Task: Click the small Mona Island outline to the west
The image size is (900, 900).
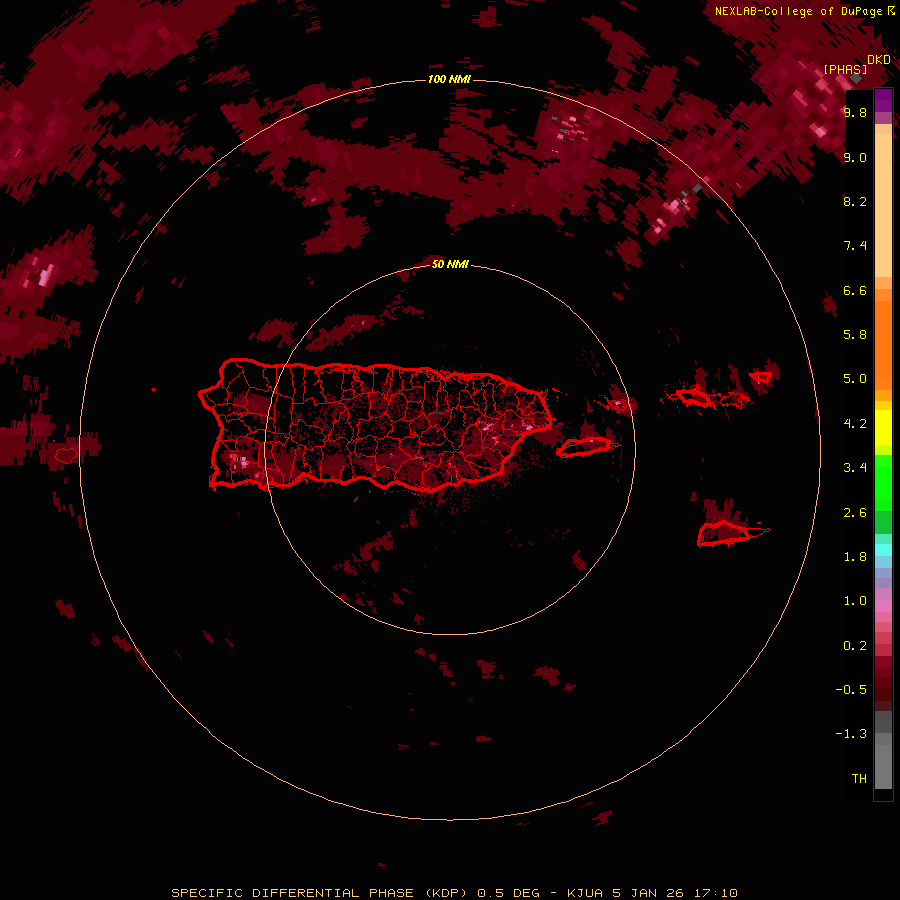Action: pos(66,456)
